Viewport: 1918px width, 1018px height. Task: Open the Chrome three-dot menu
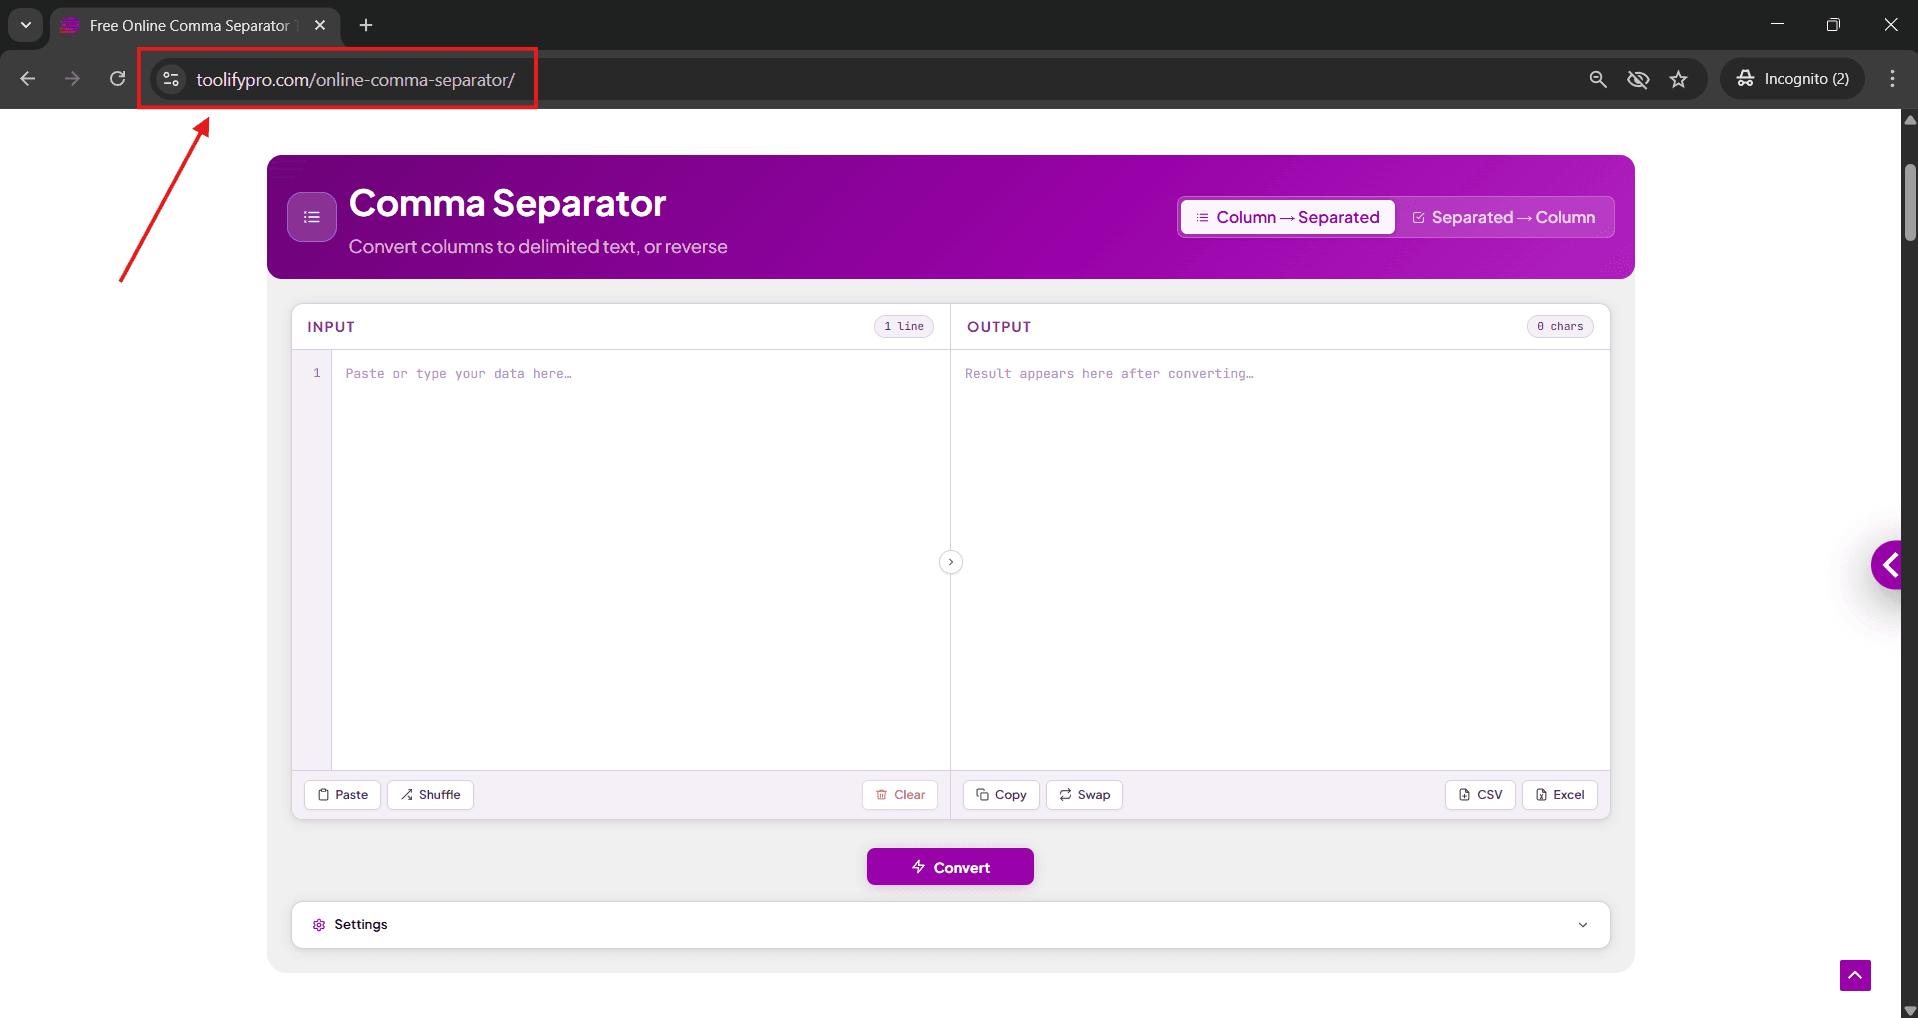[1892, 78]
